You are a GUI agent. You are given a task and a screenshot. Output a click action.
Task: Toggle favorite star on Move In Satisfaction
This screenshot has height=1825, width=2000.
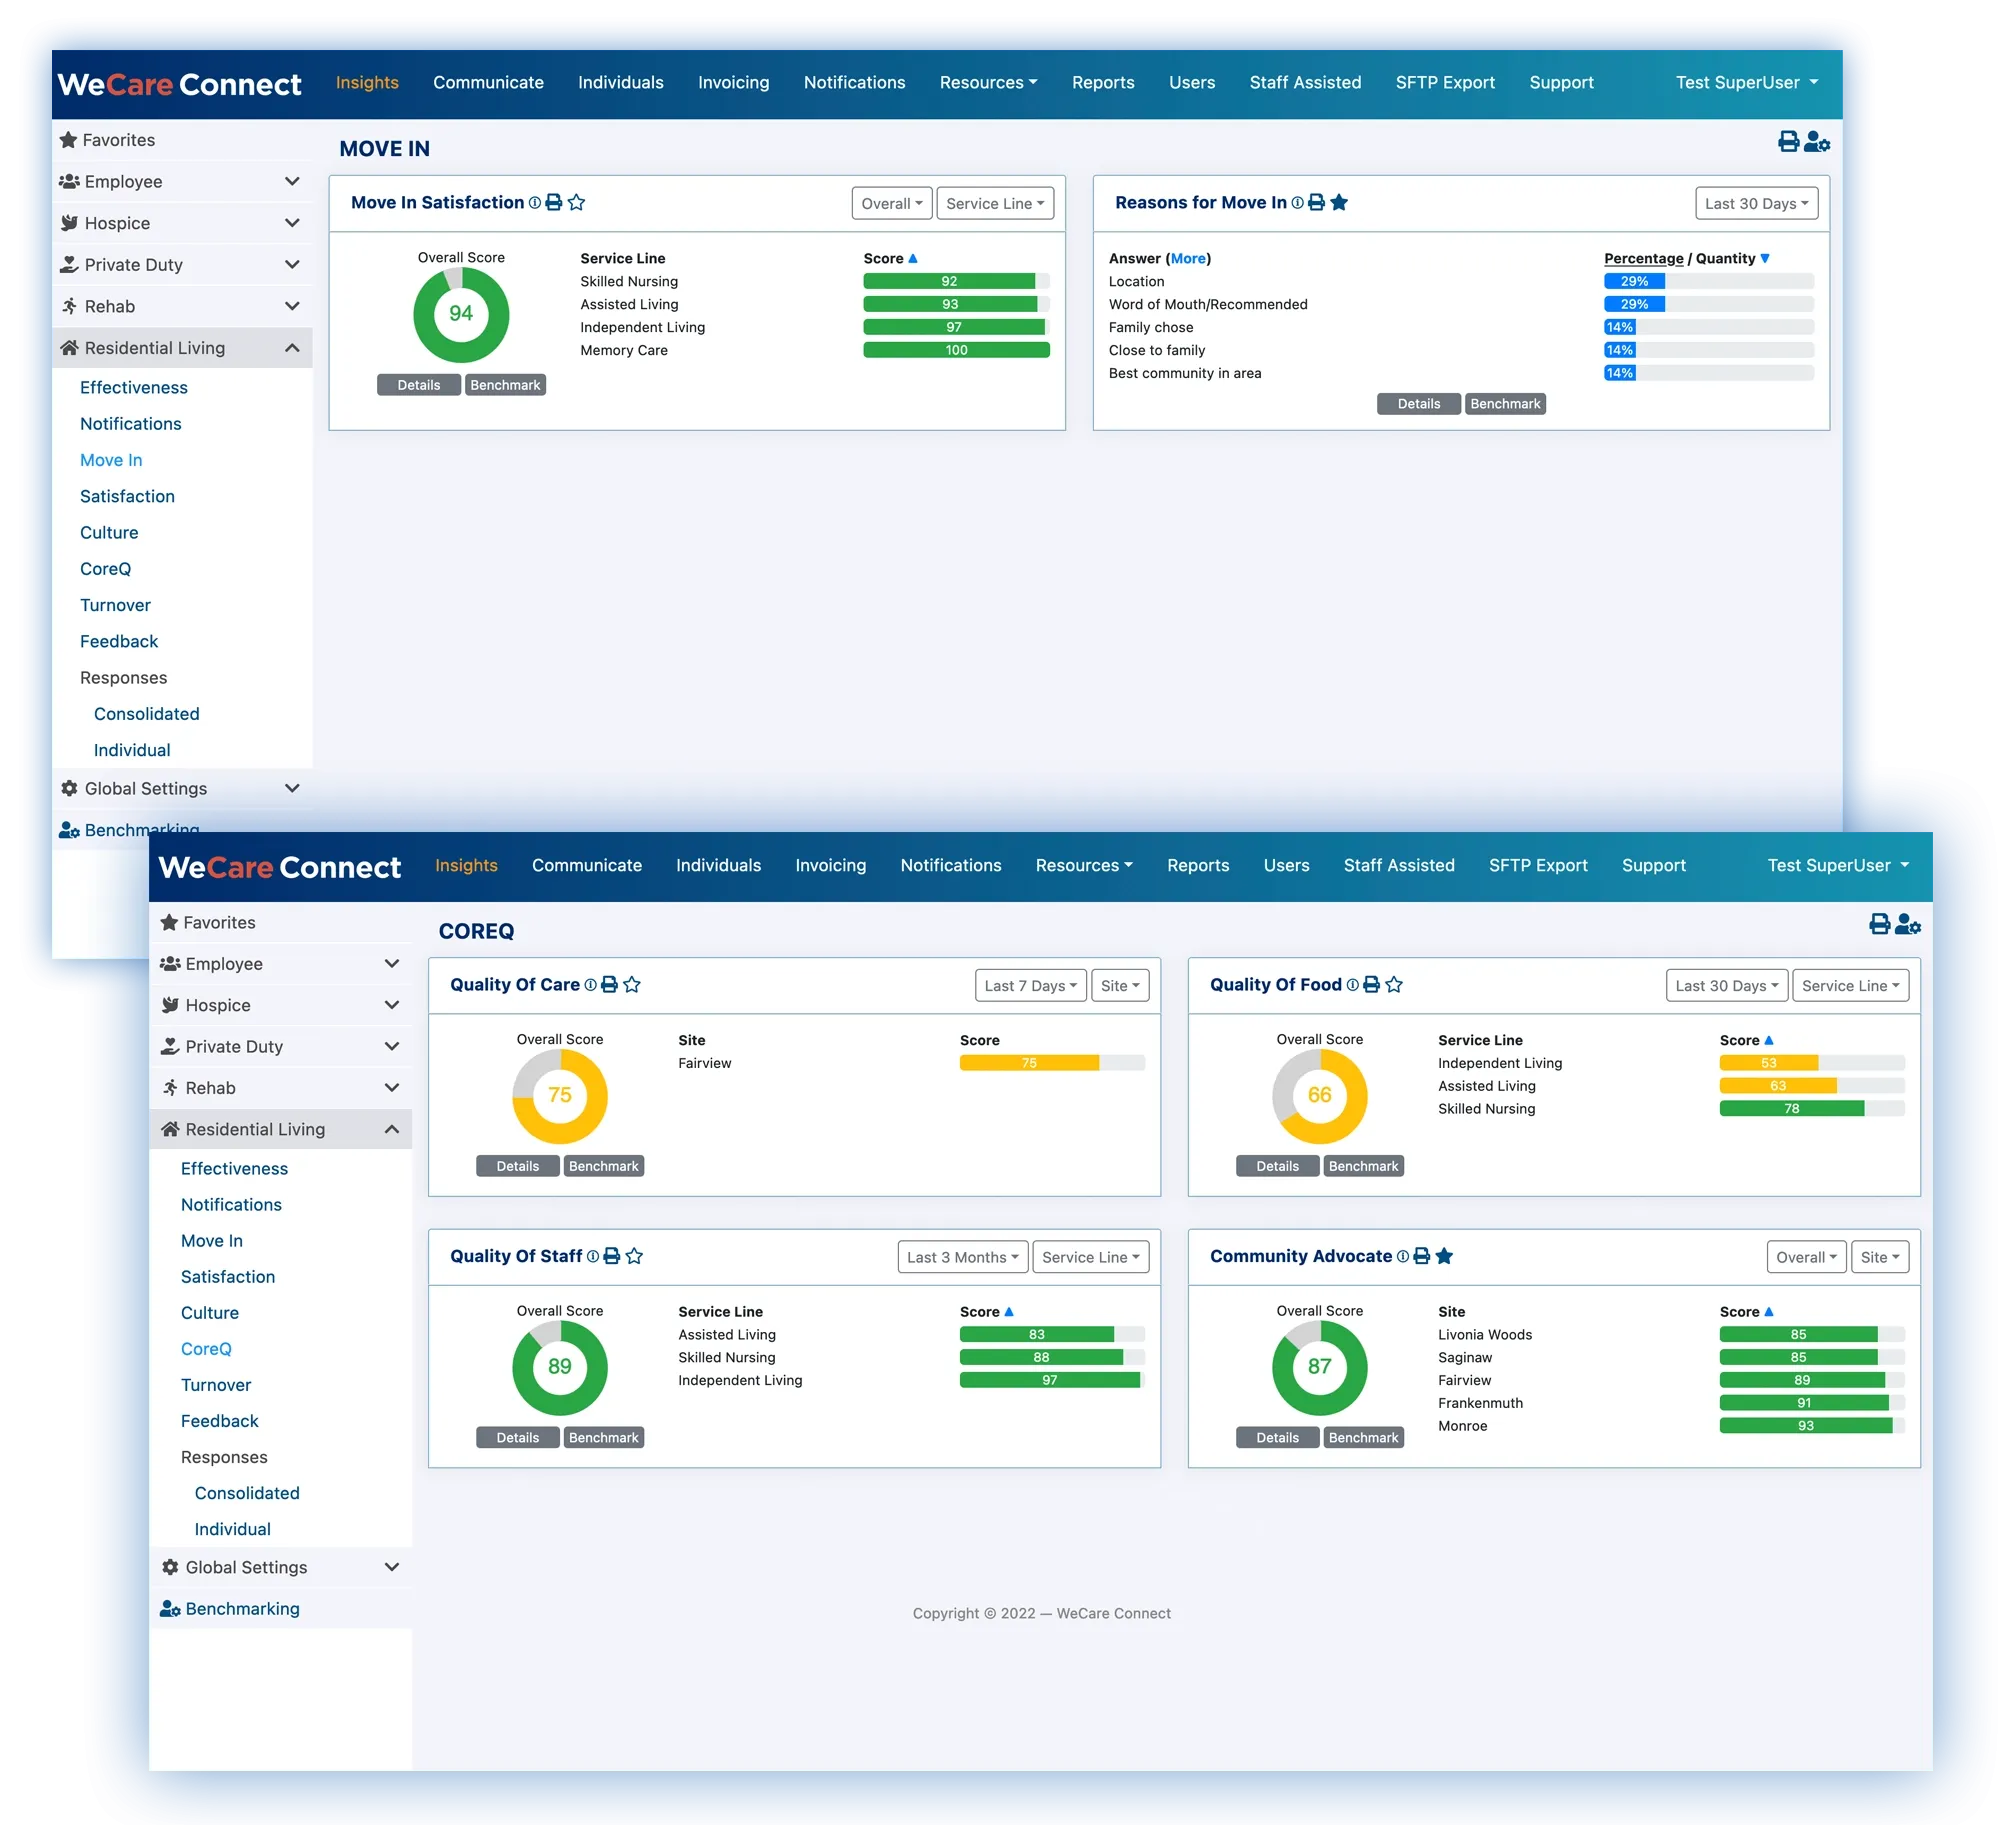click(x=576, y=203)
